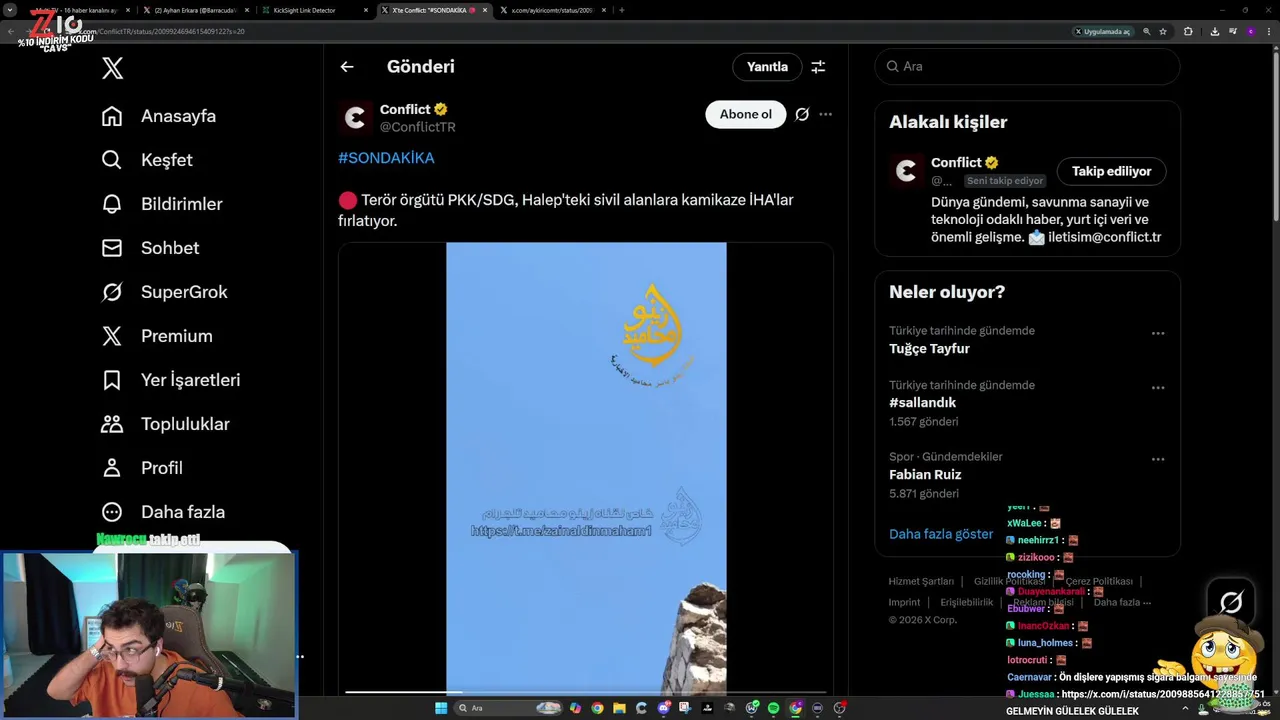Open more options for #sallandık trend
1280x720 pixels.
click(1158, 387)
